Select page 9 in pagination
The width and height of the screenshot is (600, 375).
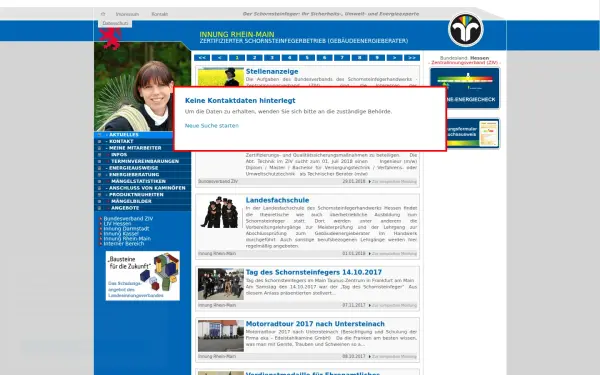[x=377, y=58]
